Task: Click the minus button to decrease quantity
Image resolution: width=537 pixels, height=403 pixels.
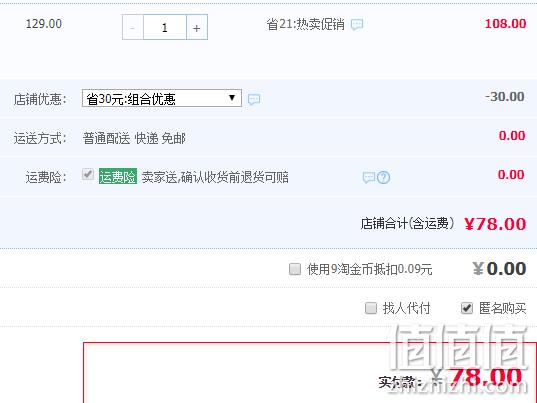Action: pyautogui.click(x=133, y=27)
